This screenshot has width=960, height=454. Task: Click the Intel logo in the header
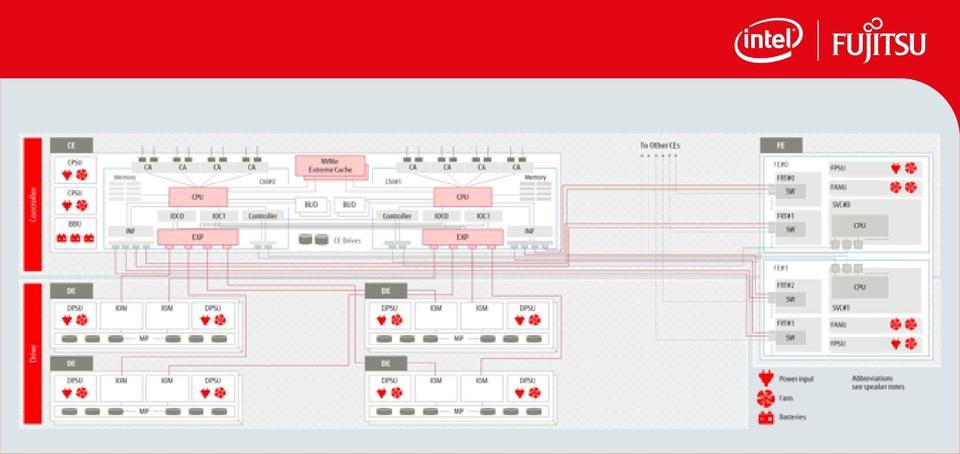[x=768, y=42]
